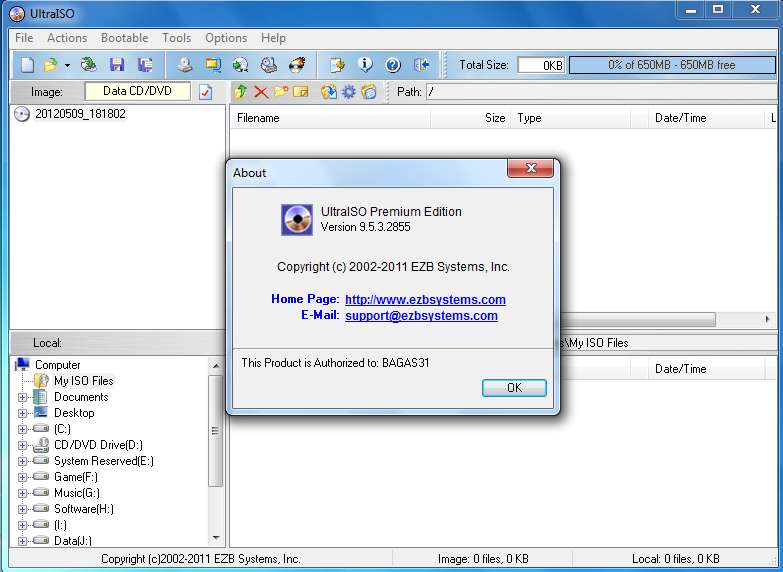Select My ISO Files in local tree

83,381
